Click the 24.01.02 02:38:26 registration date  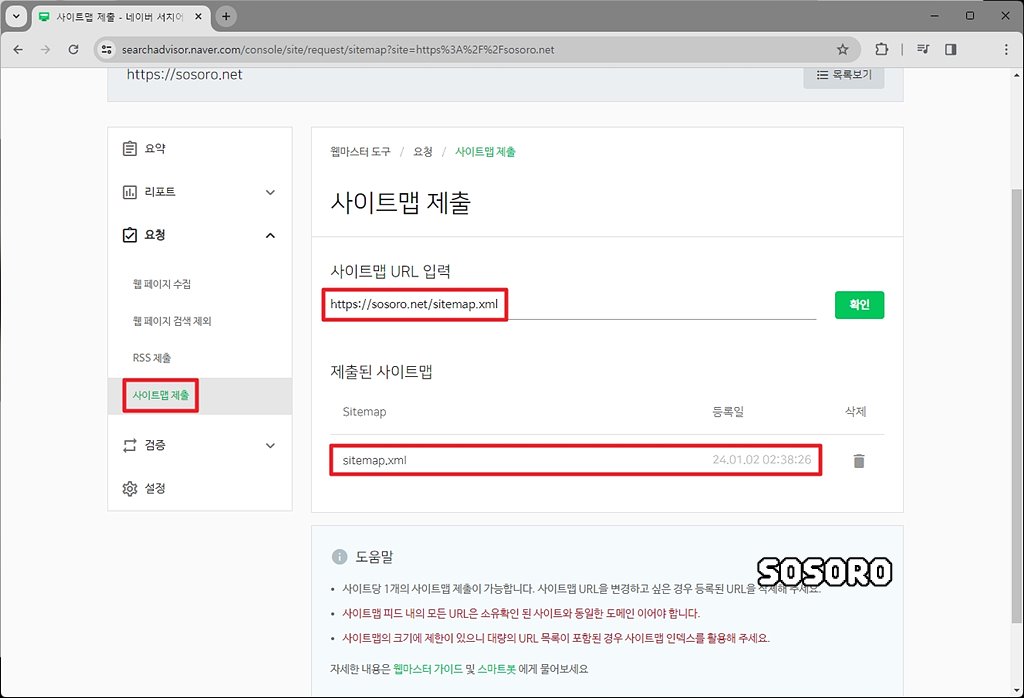(x=761, y=460)
